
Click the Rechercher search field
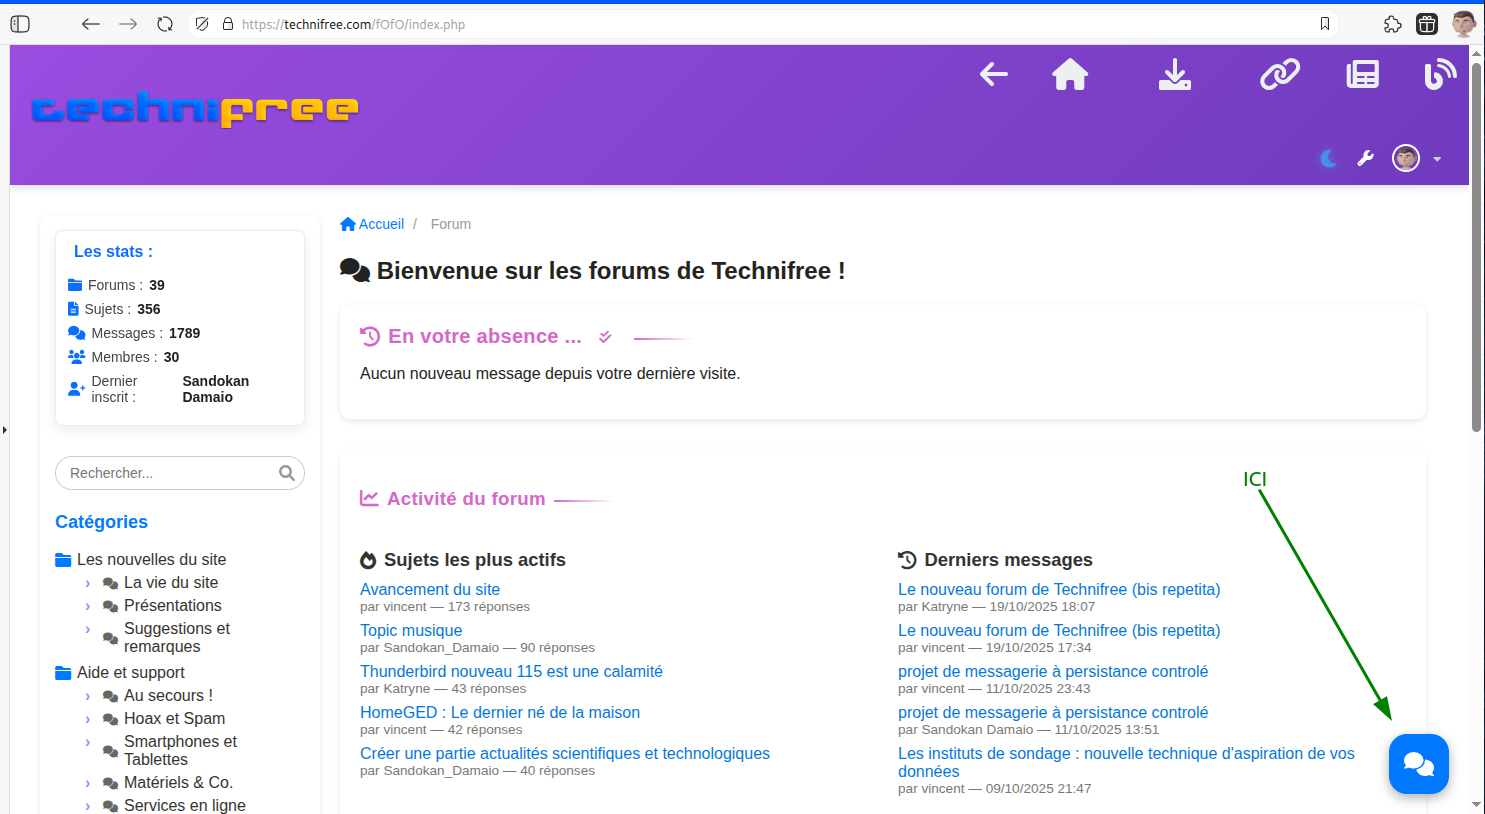168,473
